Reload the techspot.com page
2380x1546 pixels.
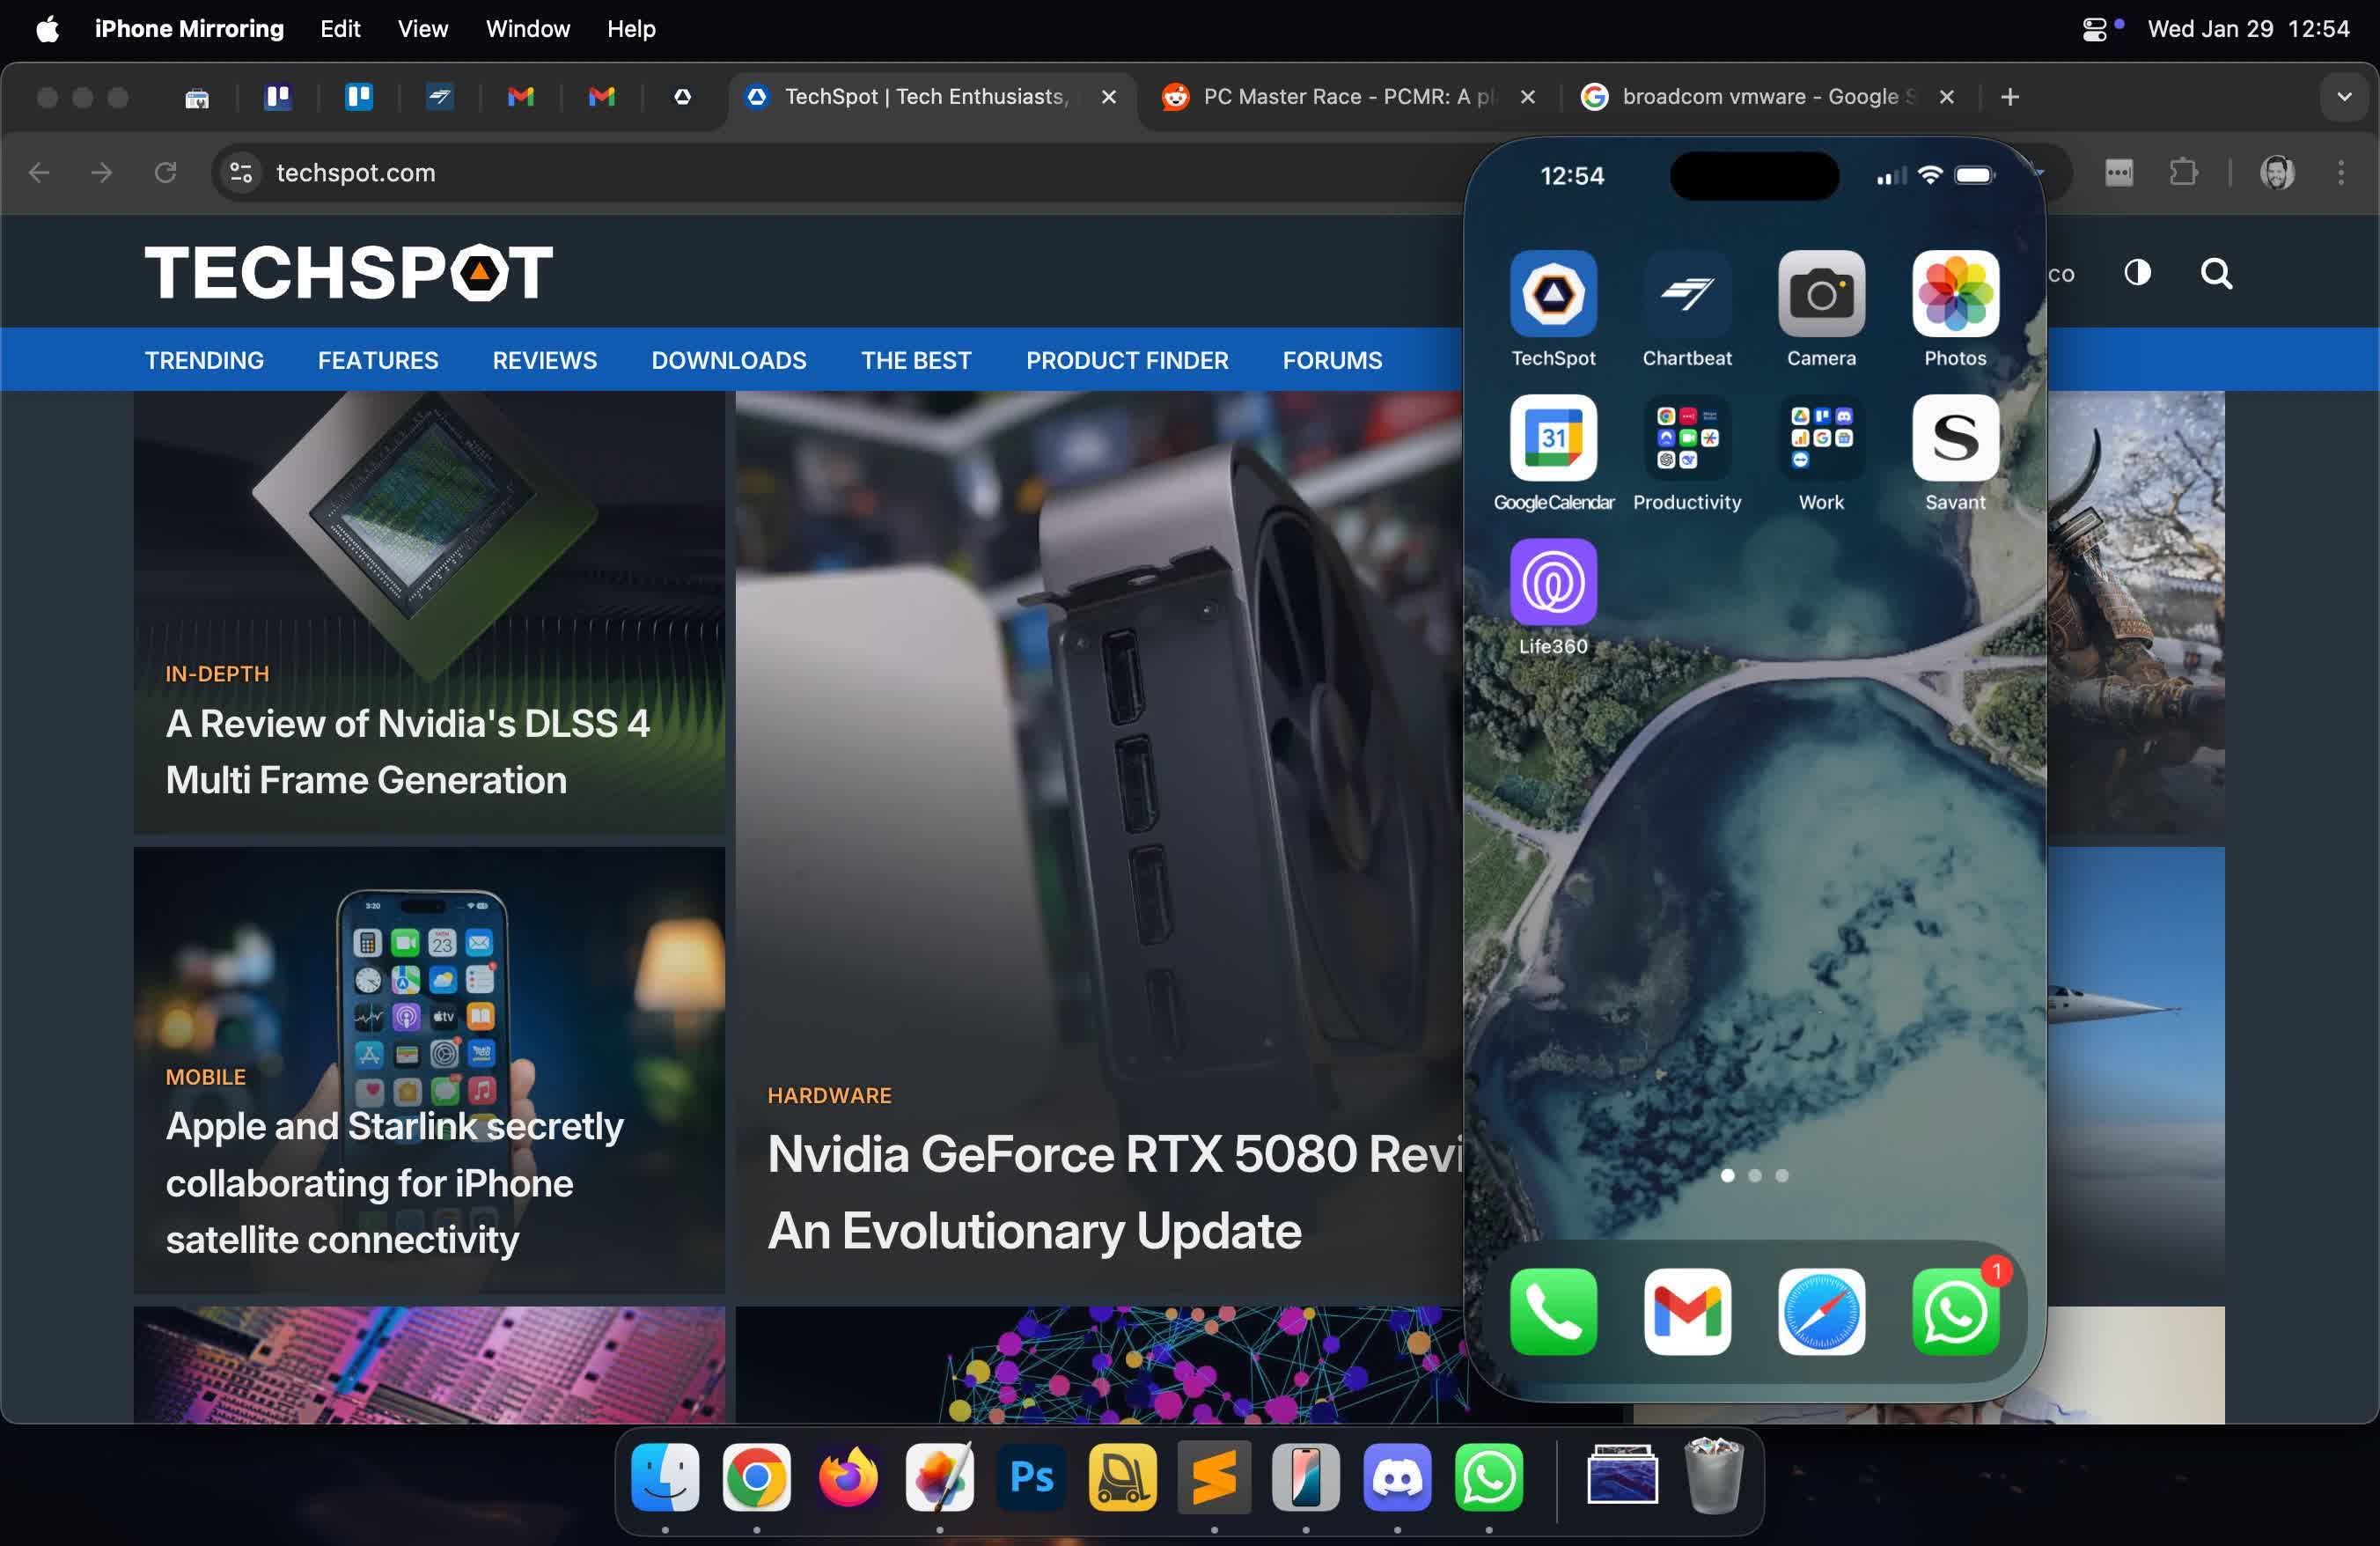point(165,173)
